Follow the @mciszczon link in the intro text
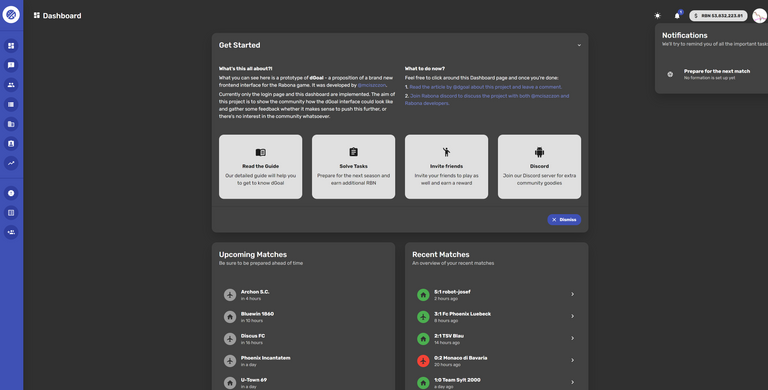The width and height of the screenshot is (768, 390). pos(372,85)
